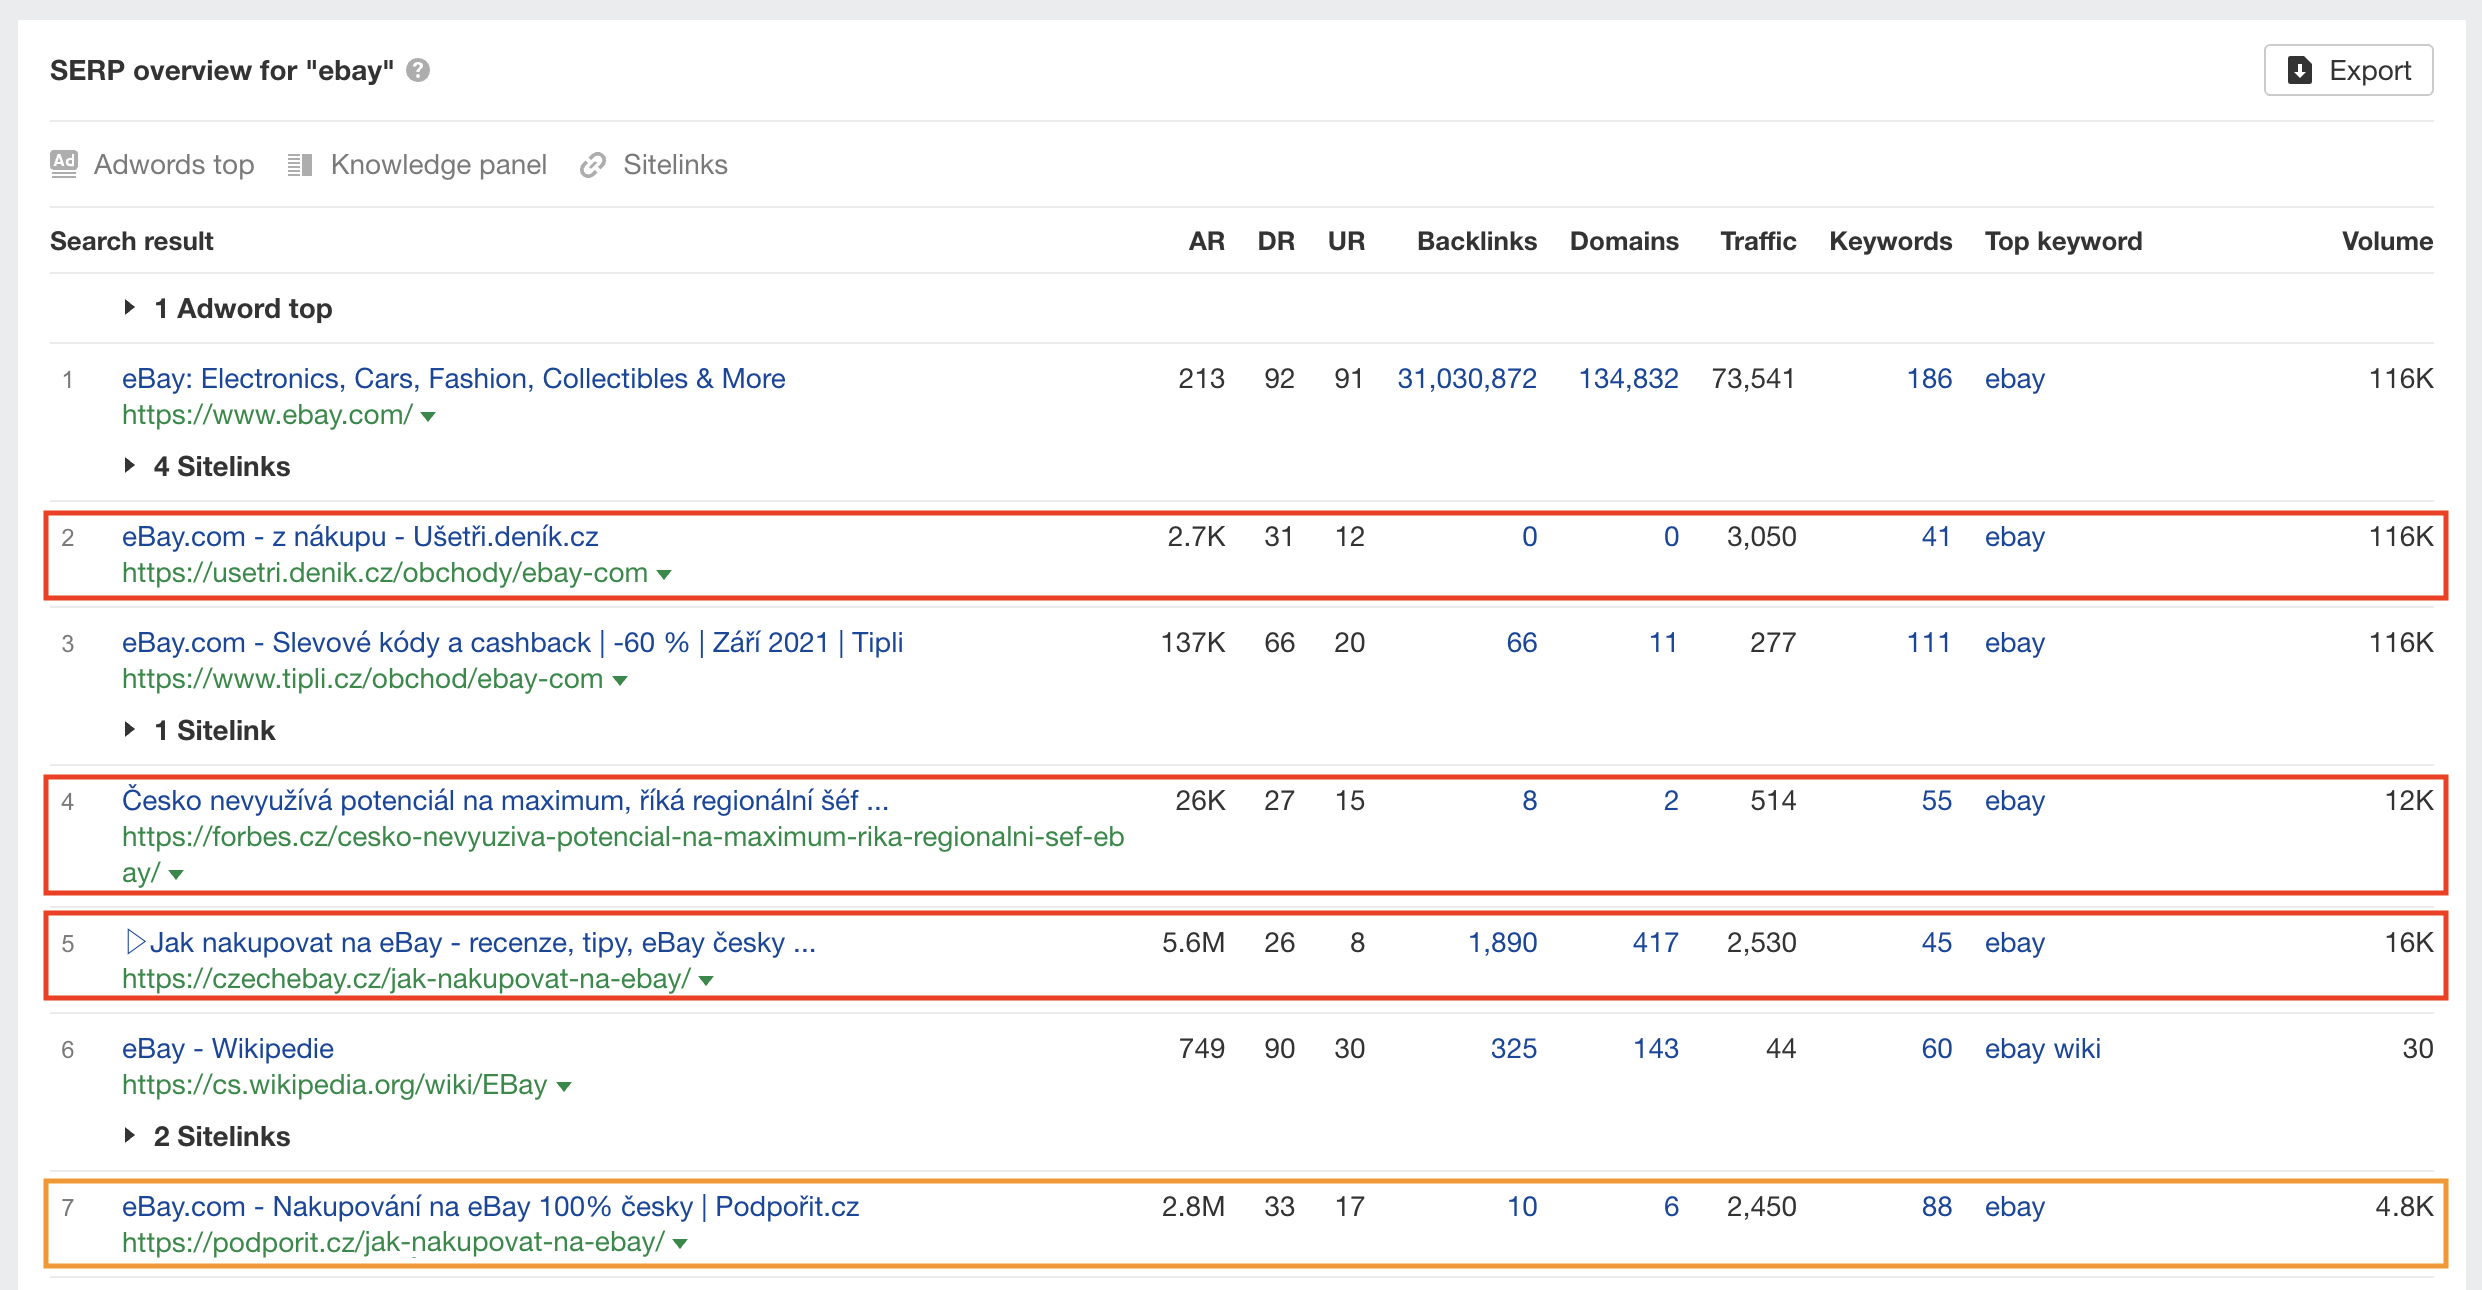Click top keyword 'ebay wiki'

pyautogui.click(x=2043, y=1048)
